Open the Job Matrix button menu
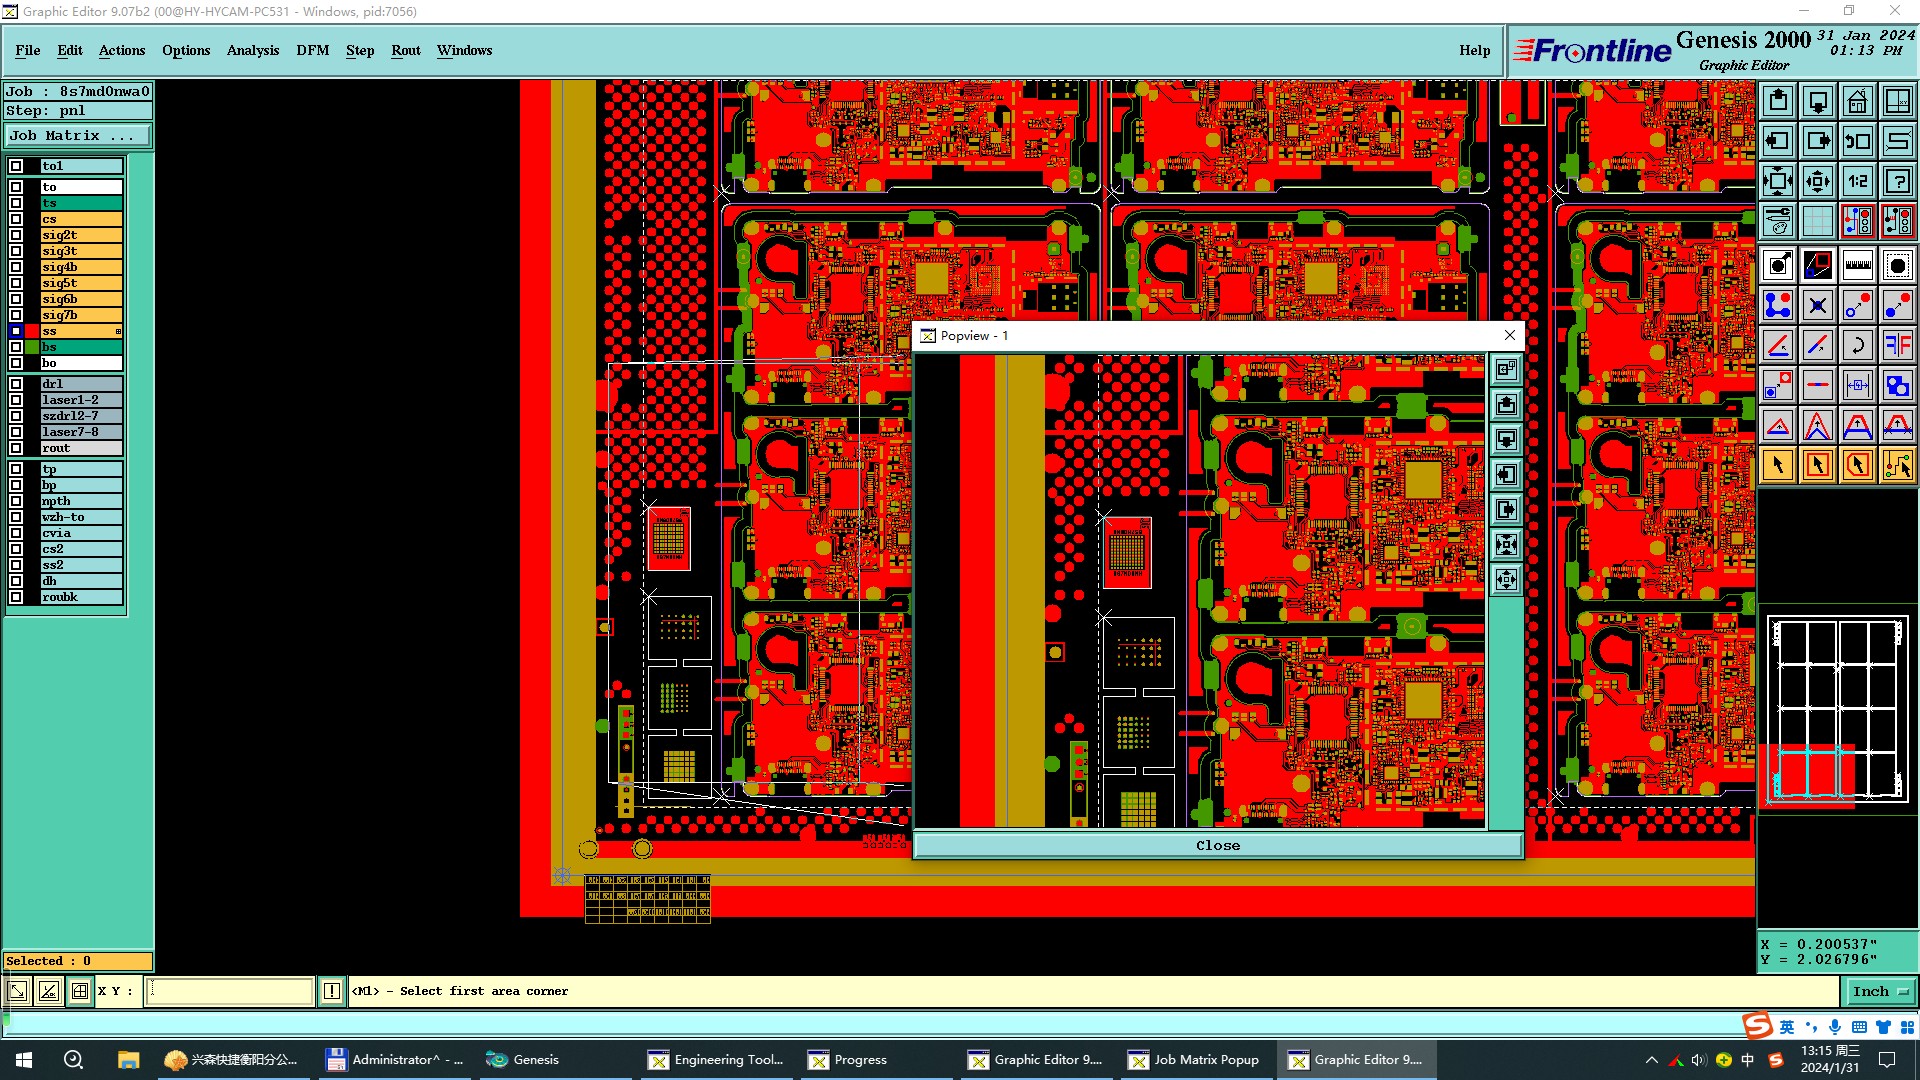The height and width of the screenshot is (1080, 1920). pos(78,136)
